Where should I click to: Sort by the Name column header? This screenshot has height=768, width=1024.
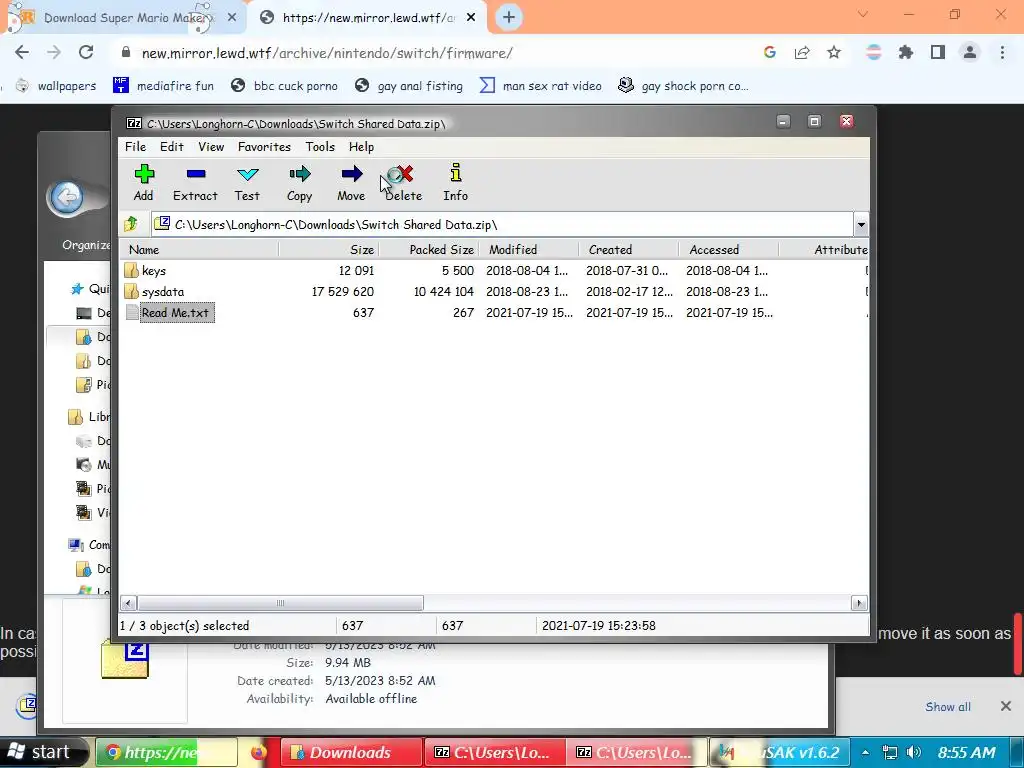tap(199, 249)
